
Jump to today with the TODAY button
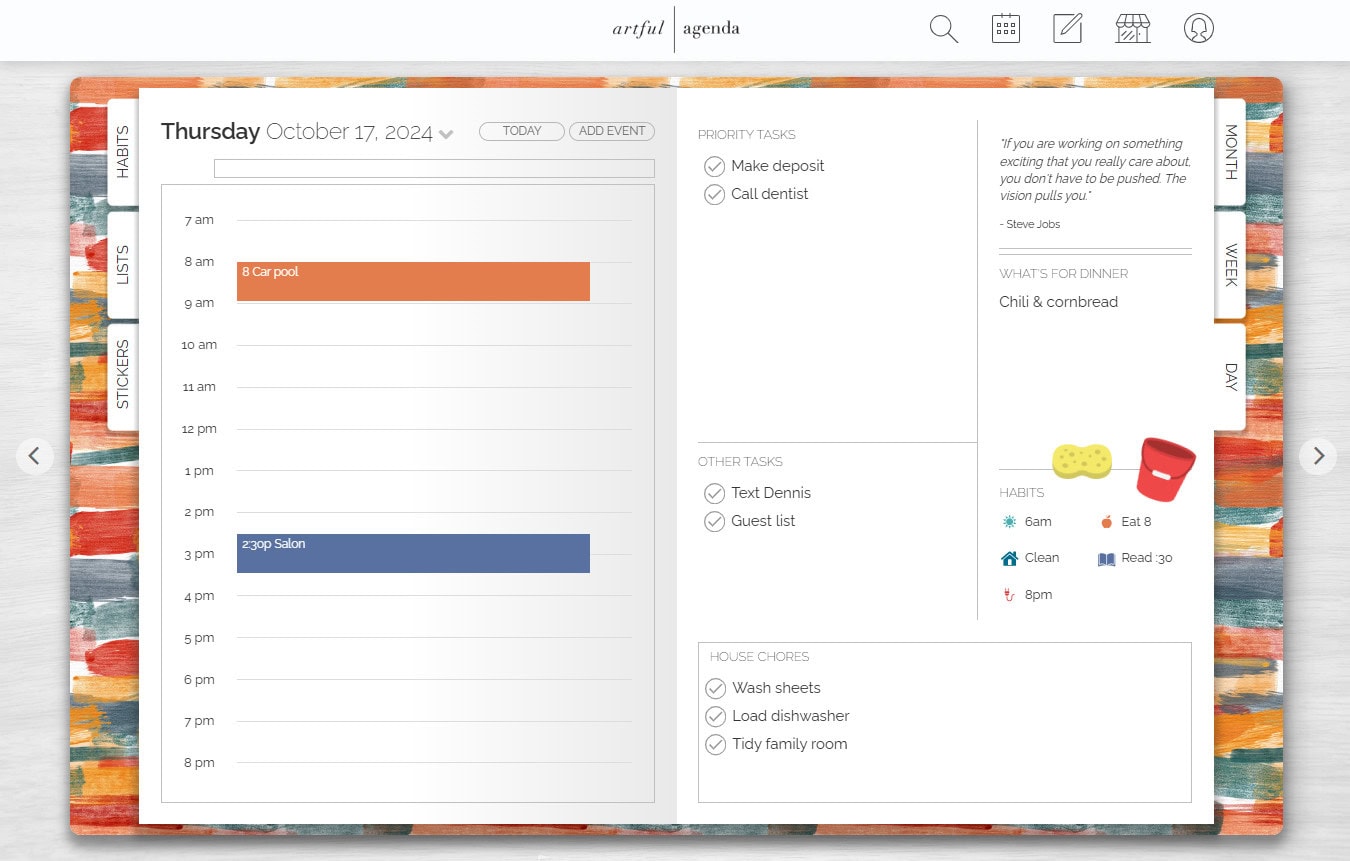pos(521,130)
